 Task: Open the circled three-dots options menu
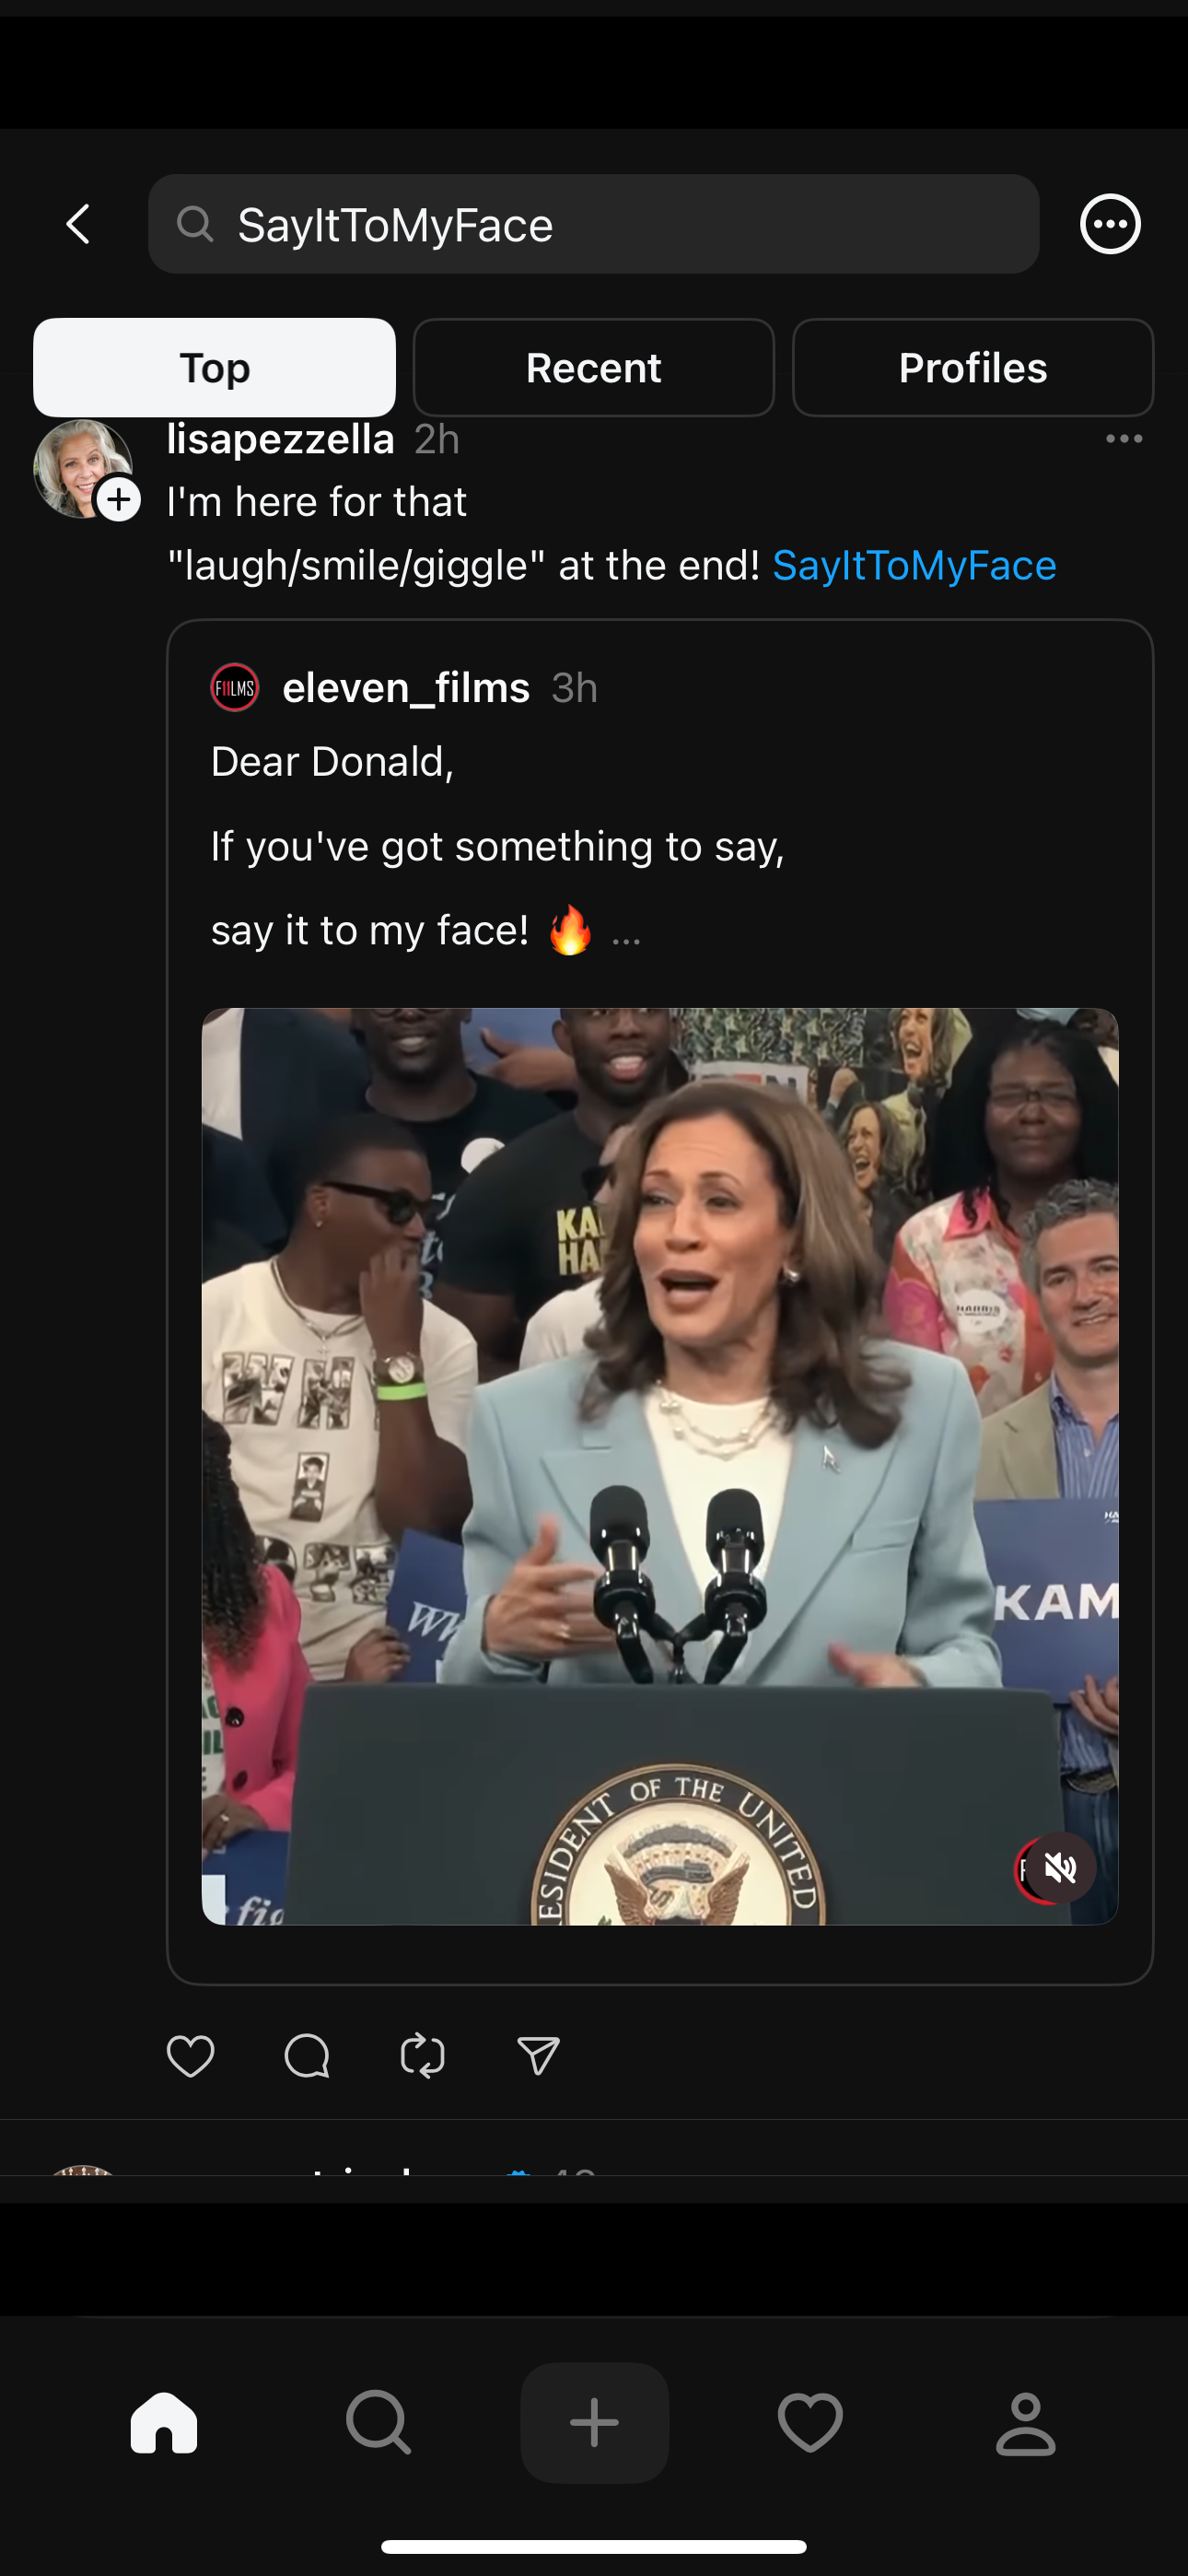[1110, 224]
